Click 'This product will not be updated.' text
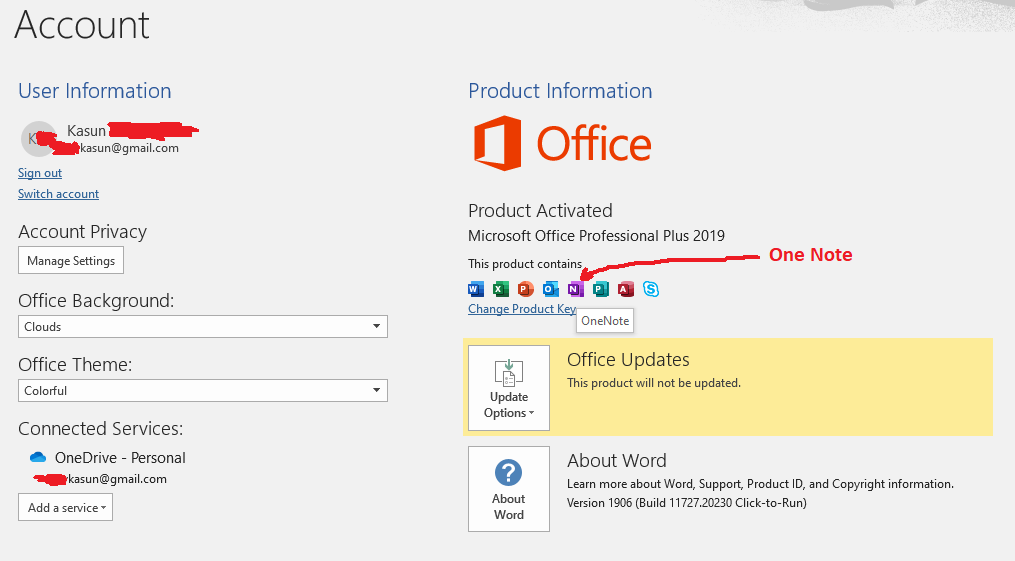 click(x=654, y=383)
